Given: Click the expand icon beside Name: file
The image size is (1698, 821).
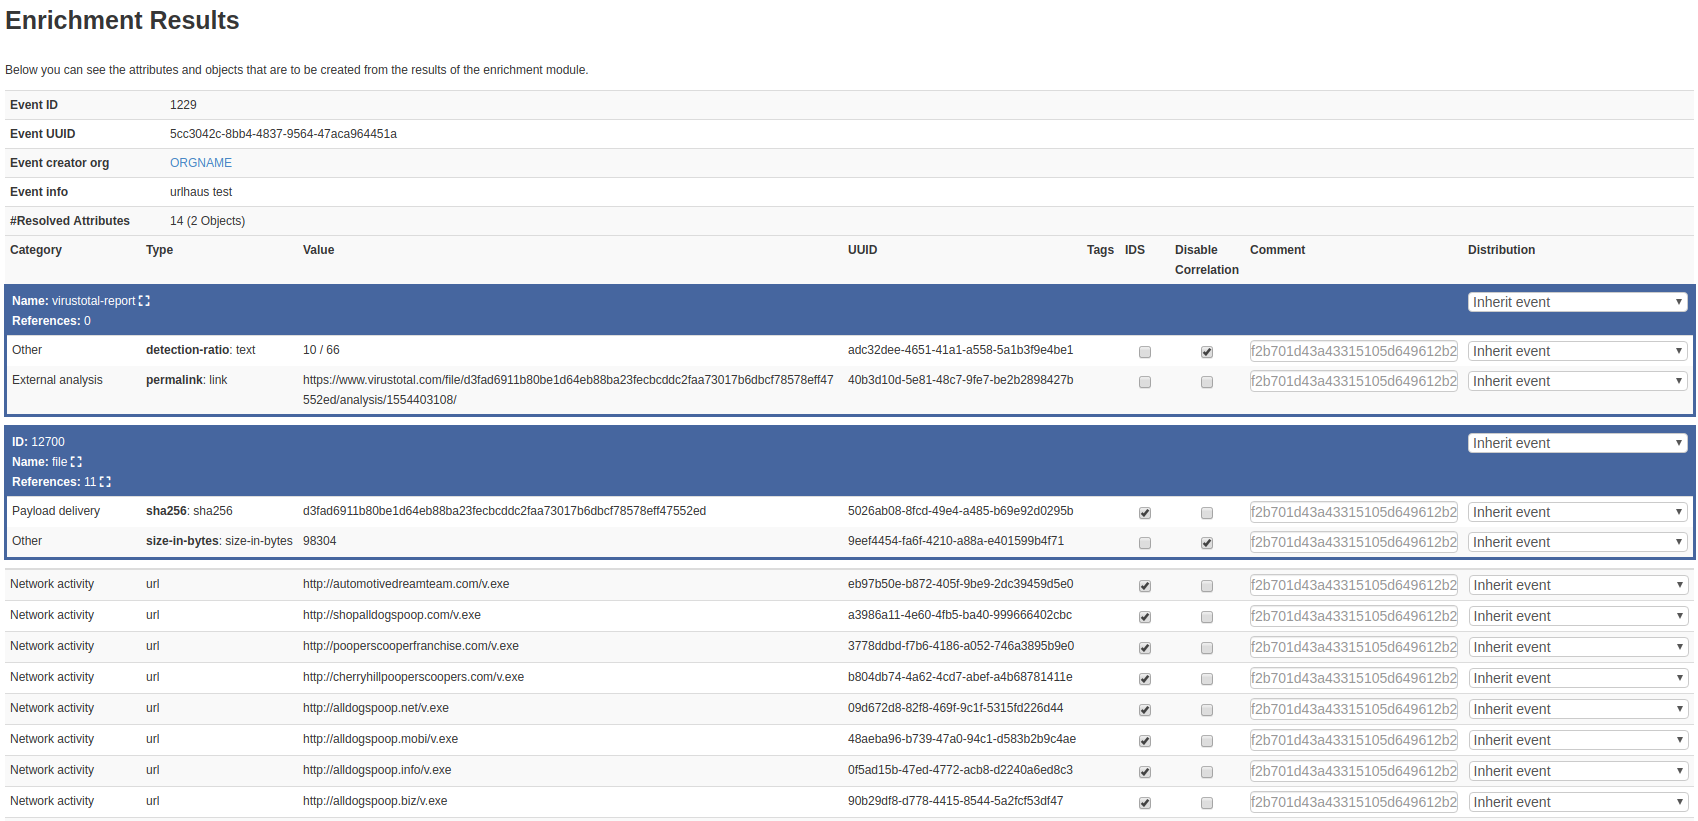Looking at the screenshot, I should click(76, 462).
